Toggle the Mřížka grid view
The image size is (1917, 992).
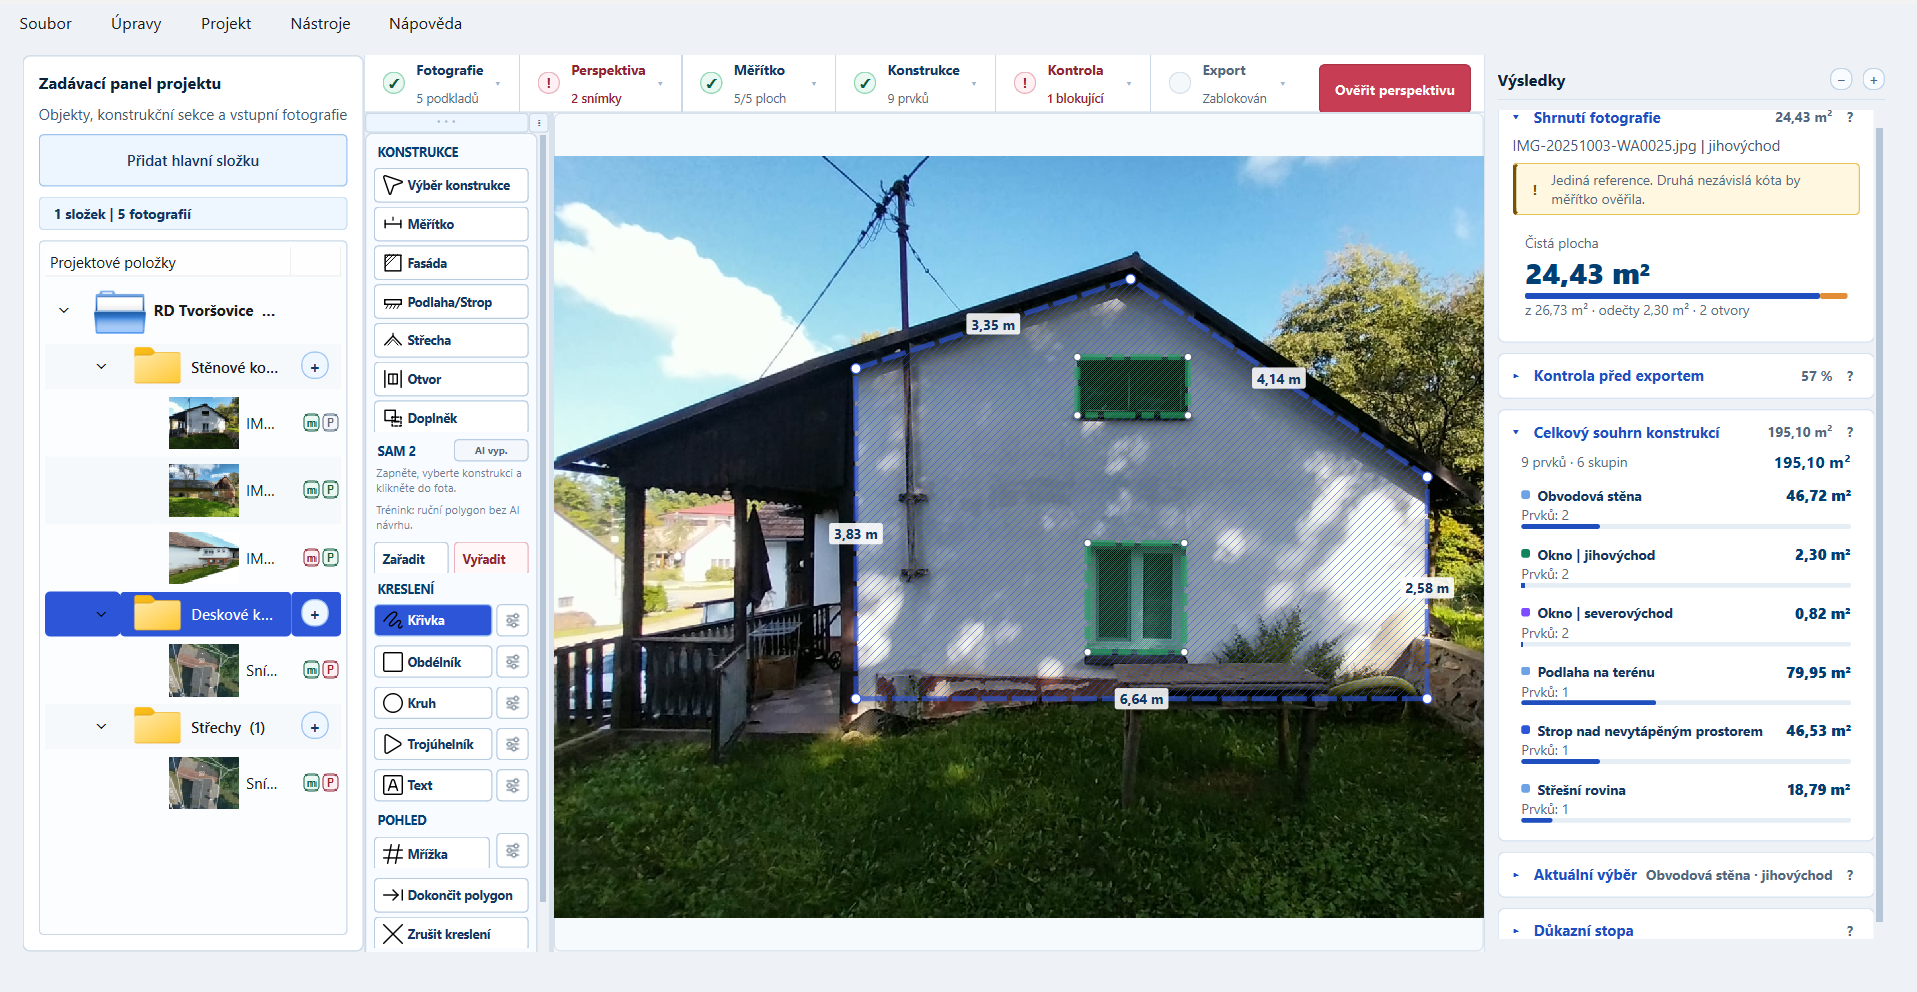(x=432, y=854)
